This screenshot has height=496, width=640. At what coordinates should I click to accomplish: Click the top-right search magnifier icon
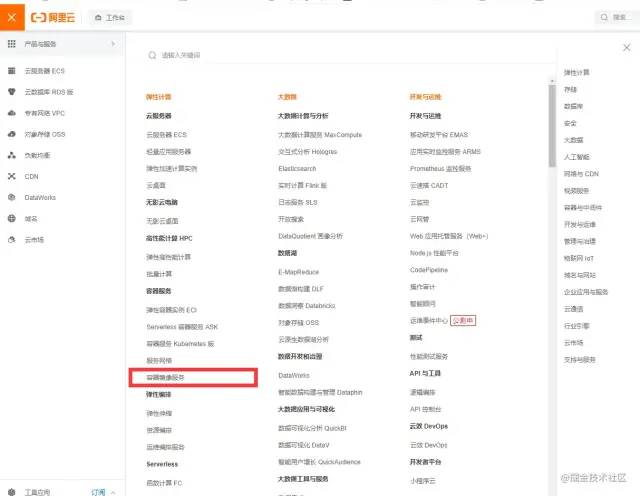[604, 17]
